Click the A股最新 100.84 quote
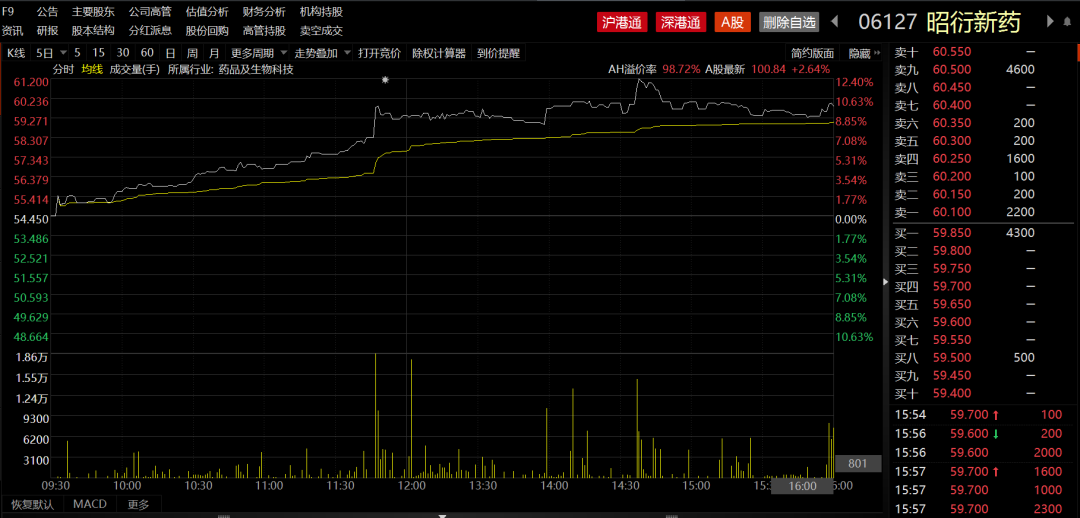The width and height of the screenshot is (1080, 518). click(x=767, y=70)
